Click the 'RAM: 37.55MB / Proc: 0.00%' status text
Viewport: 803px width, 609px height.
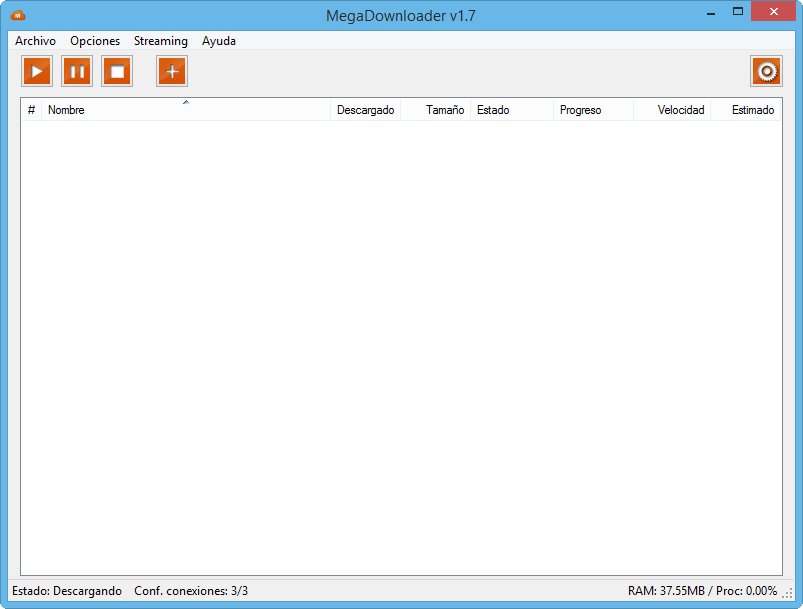point(703,591)
